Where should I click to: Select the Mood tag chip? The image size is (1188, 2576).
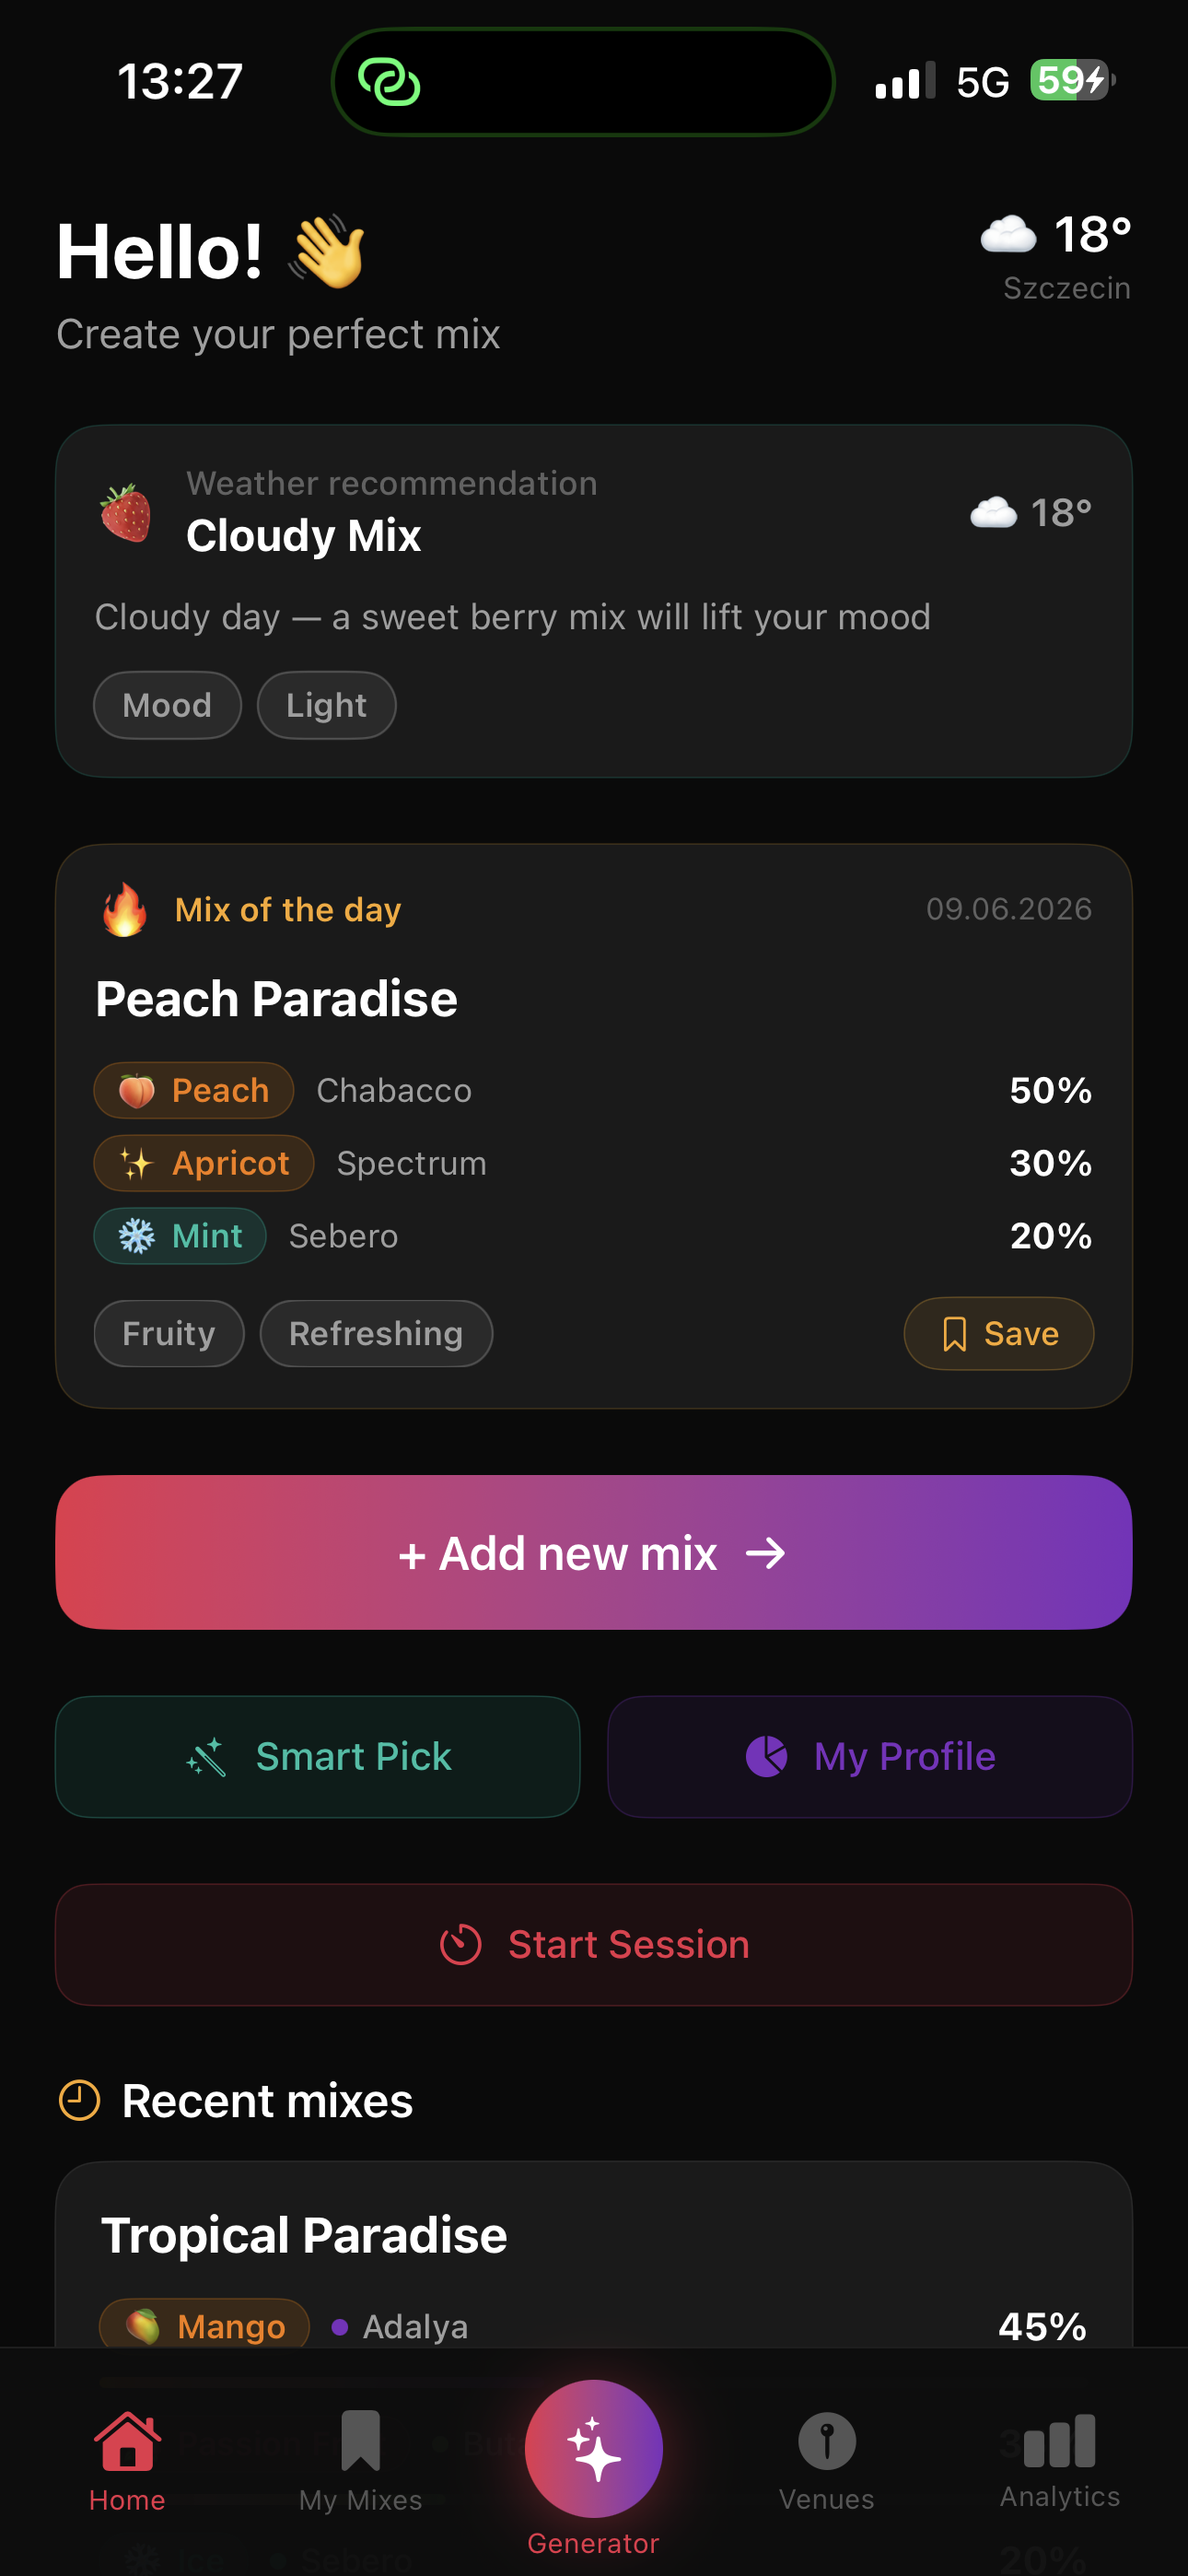pos(167,705)
